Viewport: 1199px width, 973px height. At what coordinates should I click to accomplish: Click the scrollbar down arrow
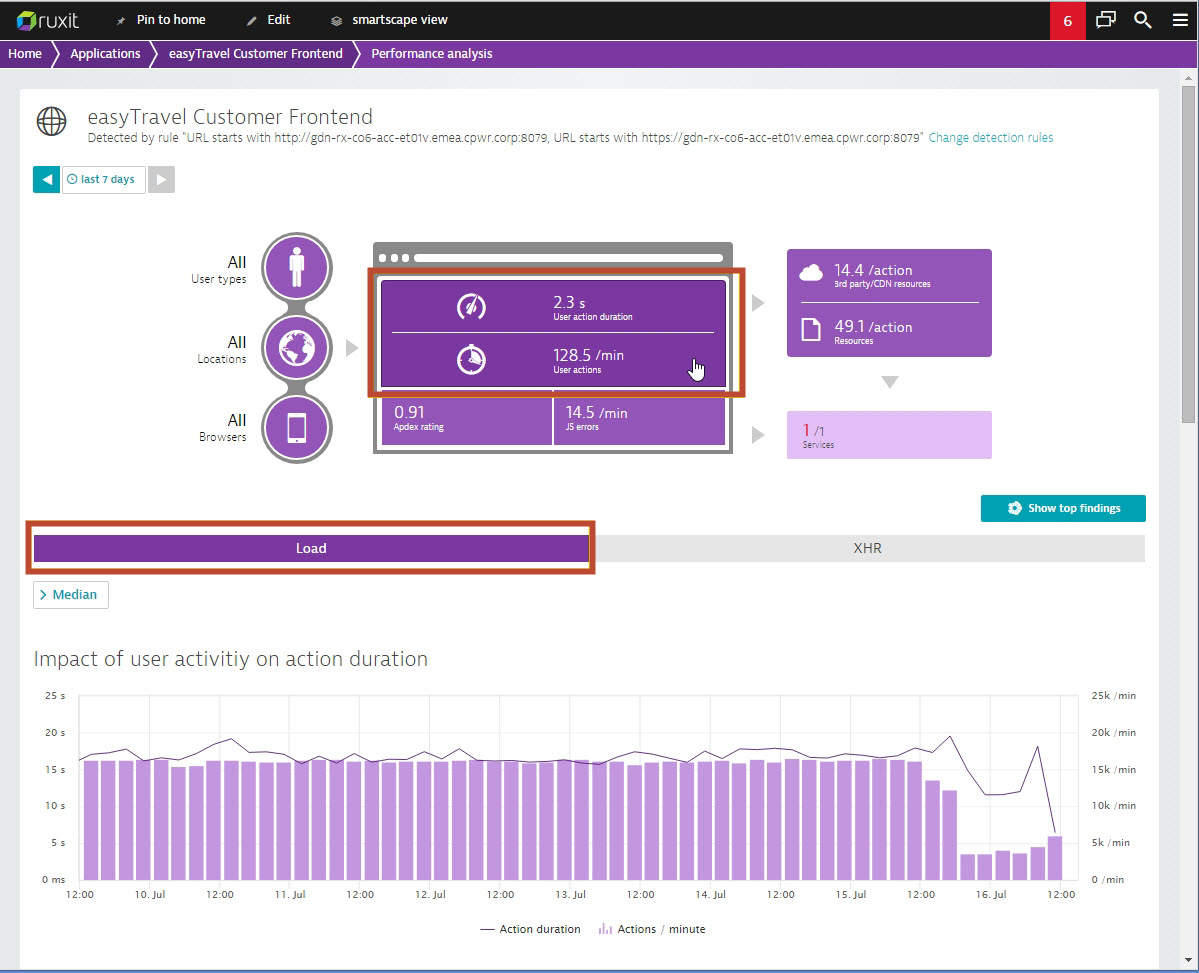(1188, 959)
